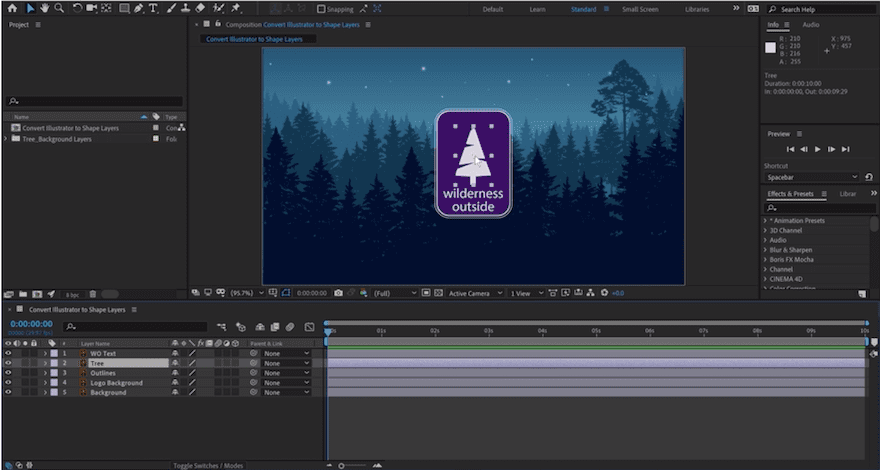Screen dimensions: 880x470
Task: Hide the WO Text layer
Action: coord(8,353)
